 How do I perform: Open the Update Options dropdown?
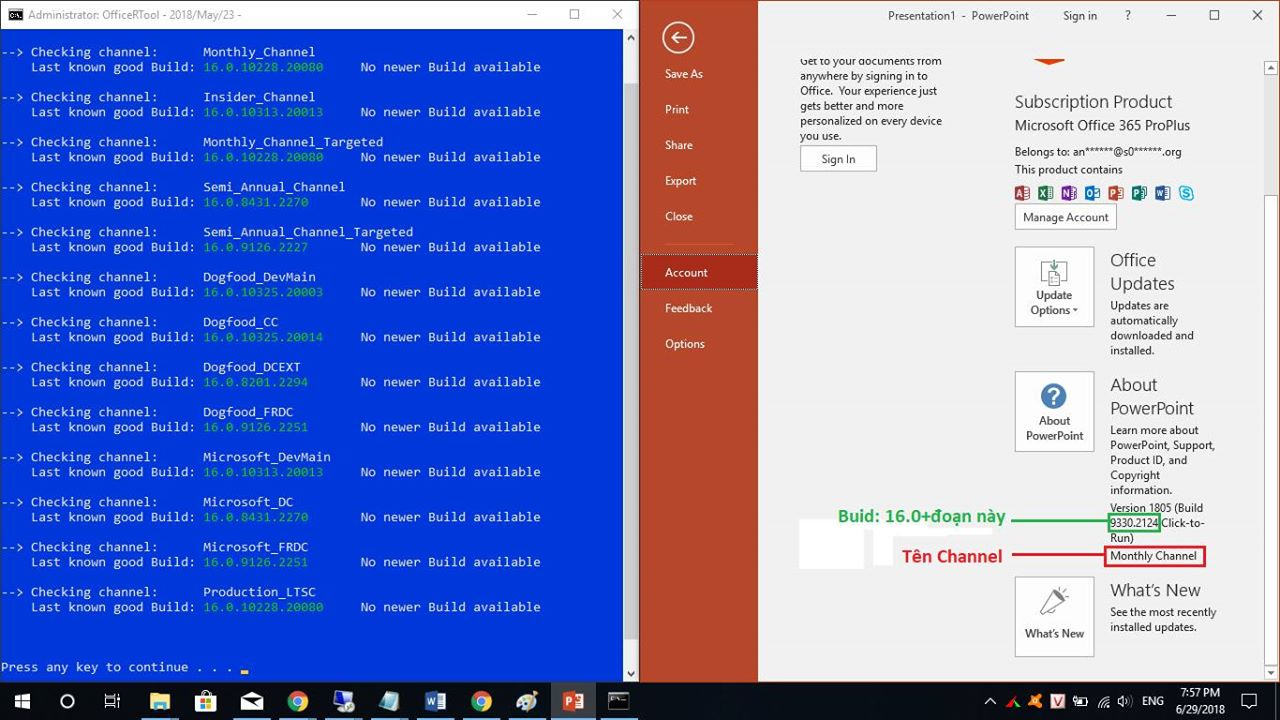(1054, 287)
